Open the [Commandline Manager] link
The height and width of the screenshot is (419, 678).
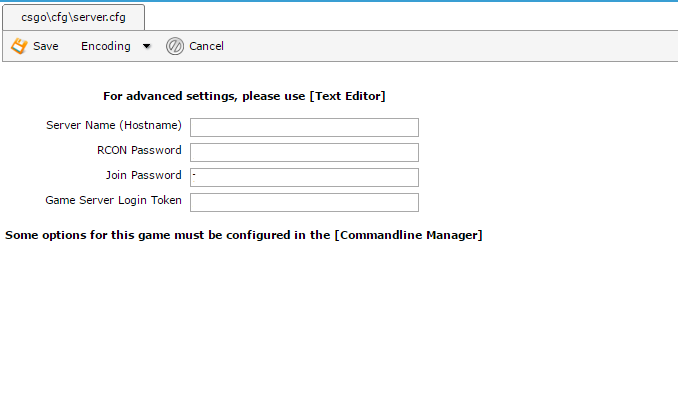[408, 235]
